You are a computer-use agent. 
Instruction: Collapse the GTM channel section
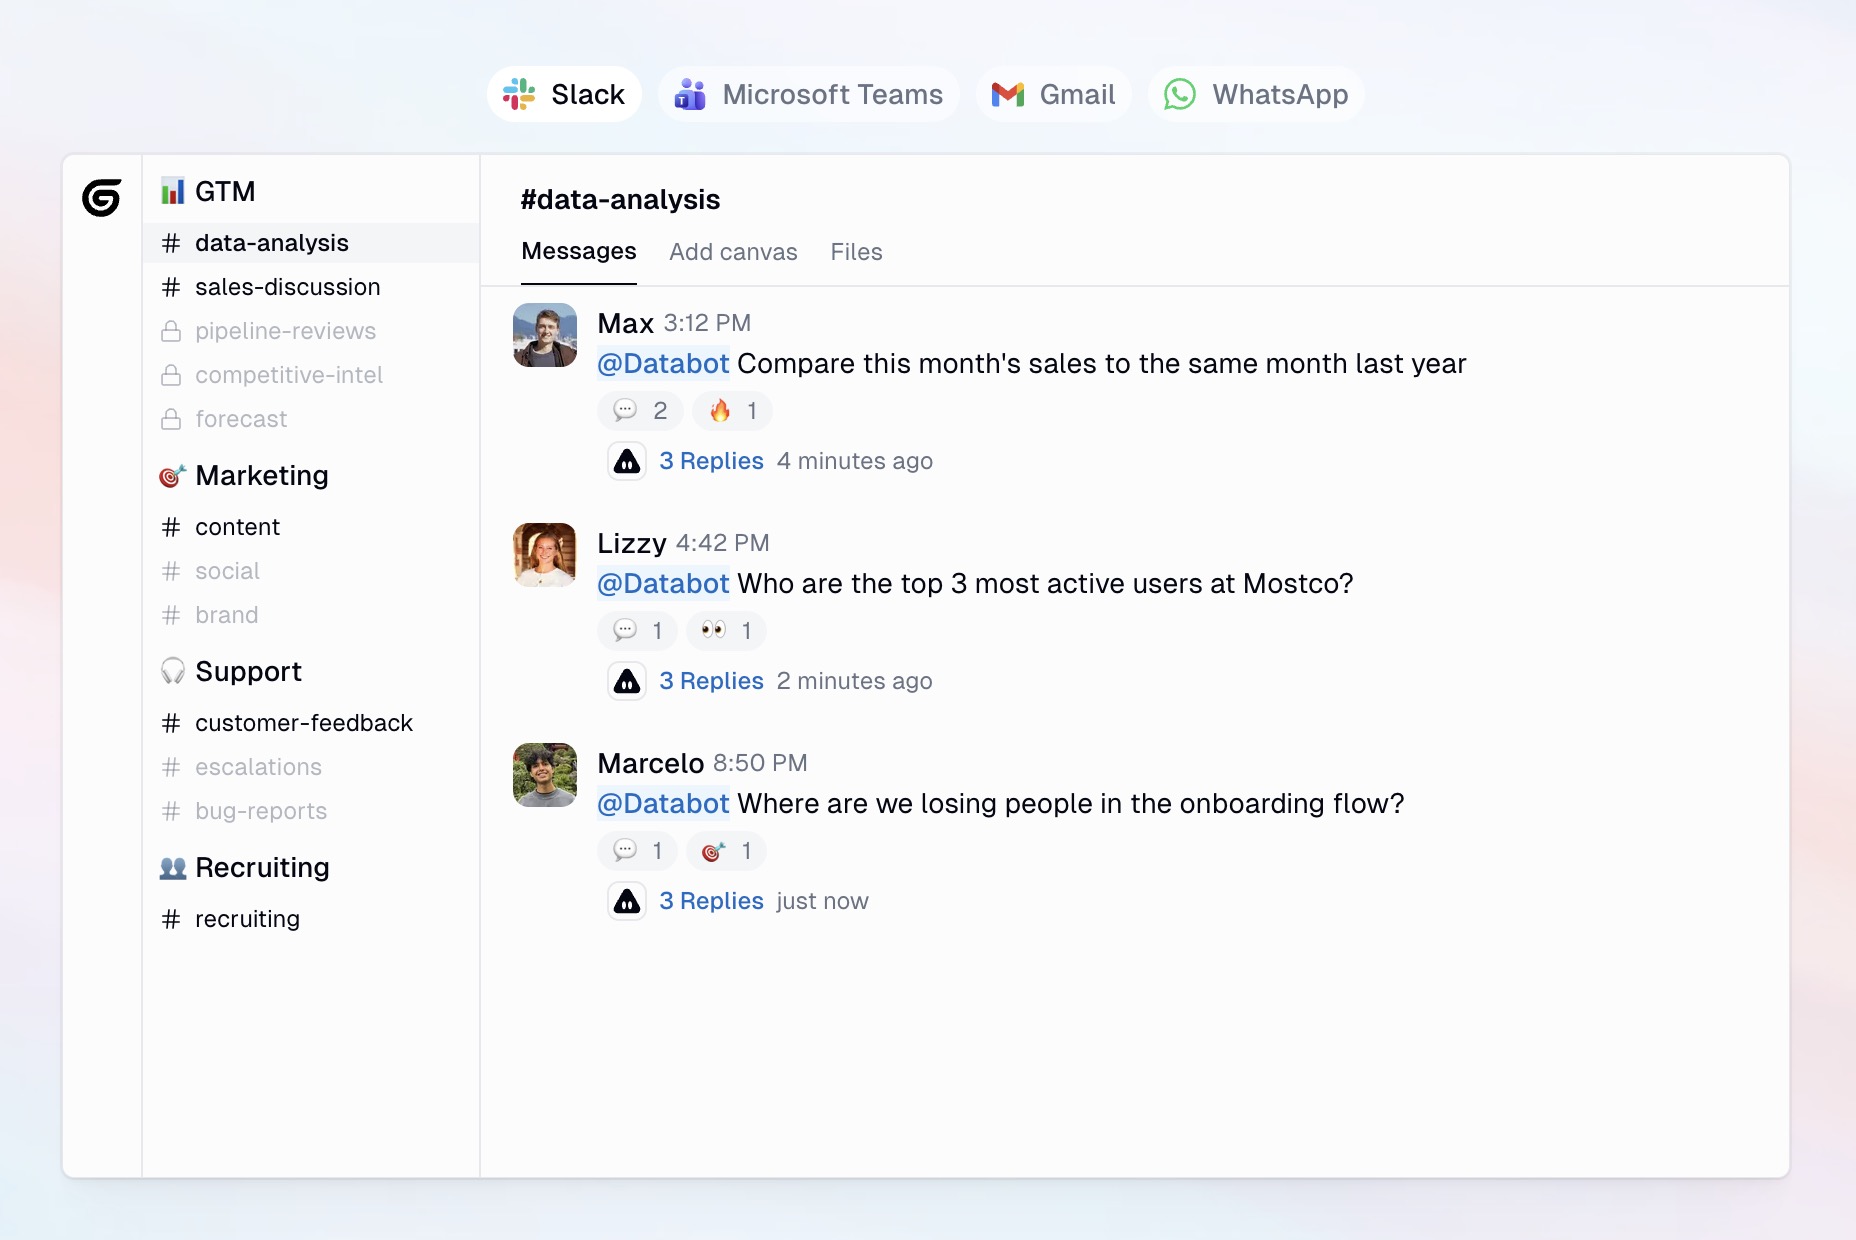[x=225, y=191]
